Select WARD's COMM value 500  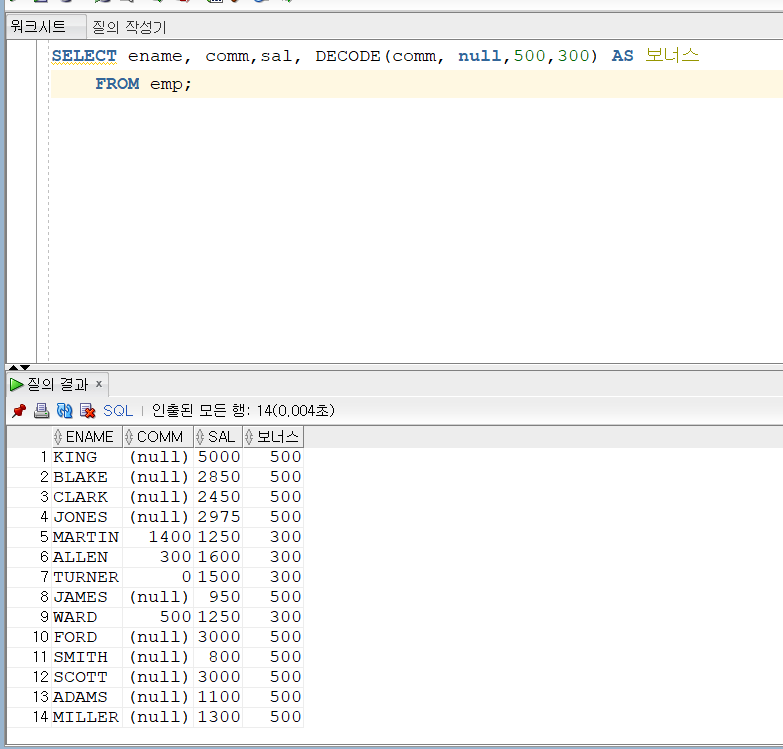pos(158,617)
